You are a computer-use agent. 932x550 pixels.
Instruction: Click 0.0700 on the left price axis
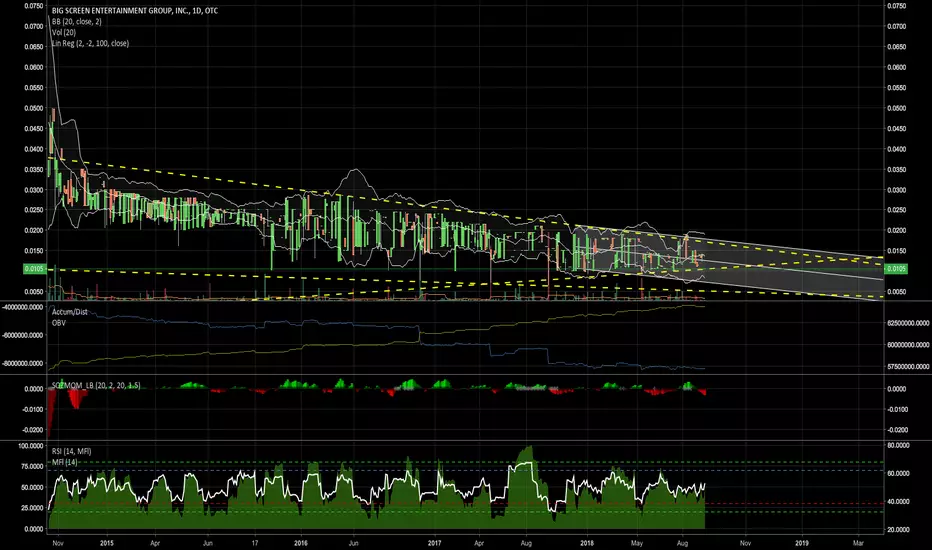point(34,26)
